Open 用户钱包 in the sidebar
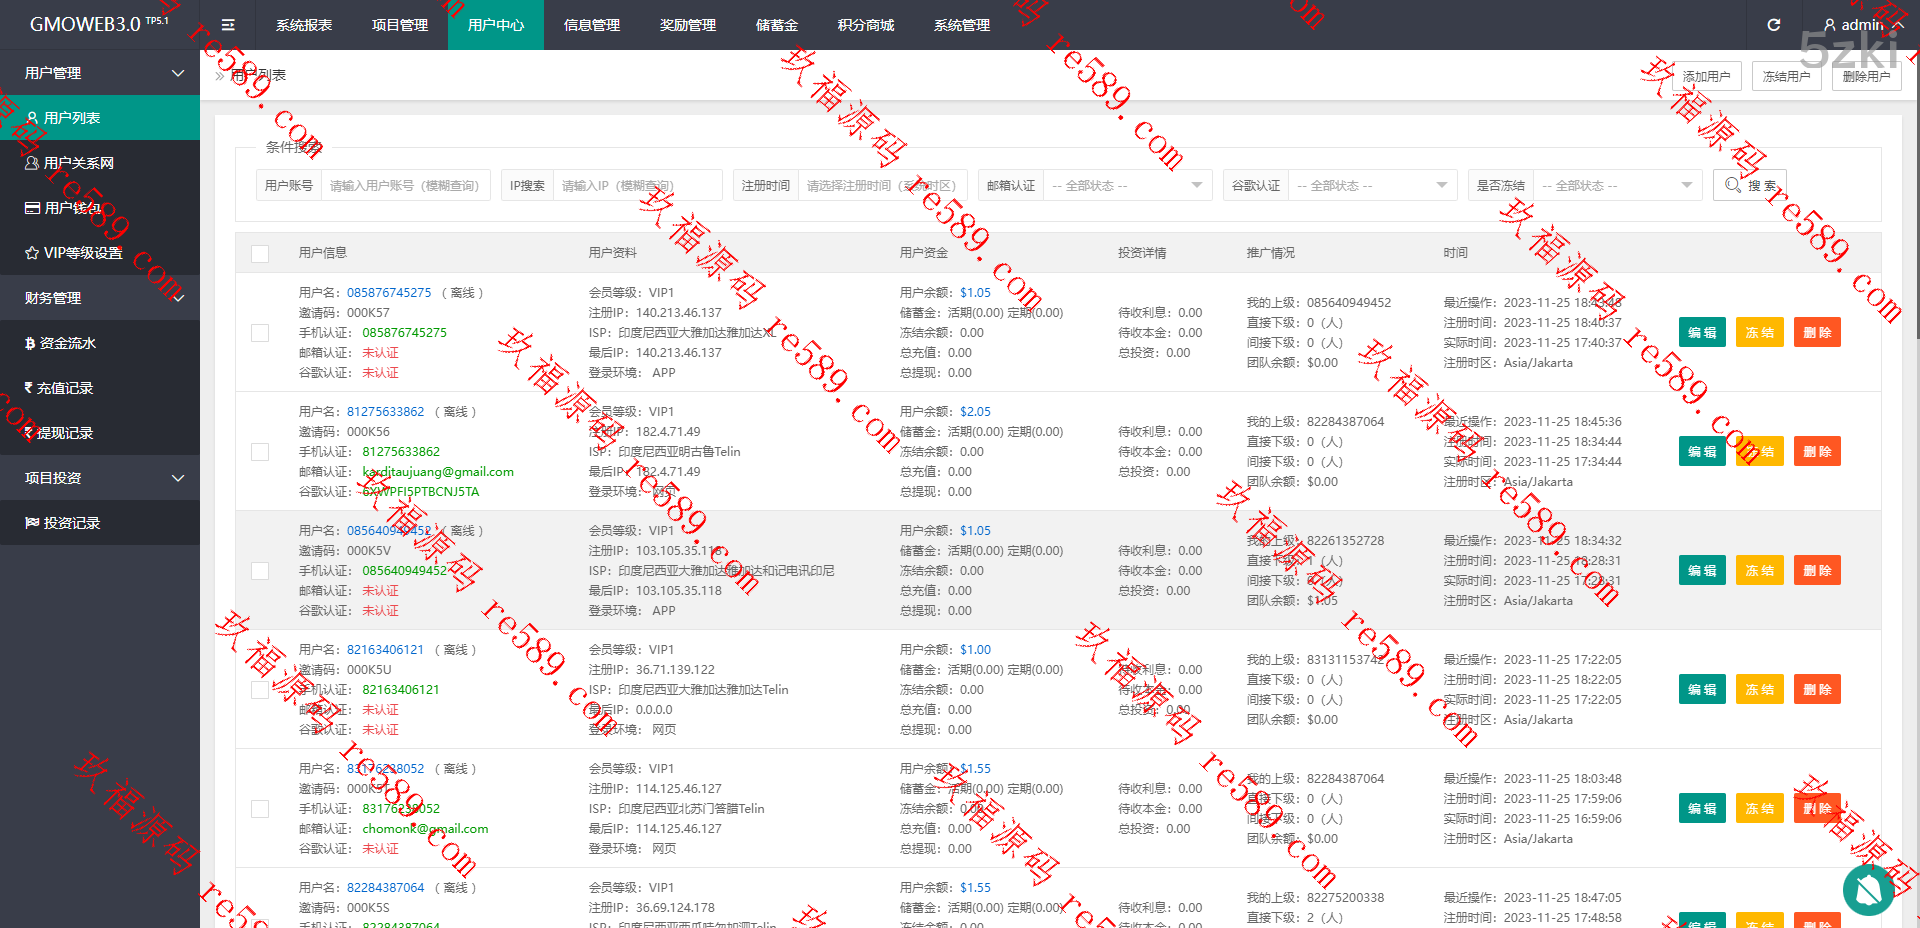The width and height of the screenshot is (1920, 928). (x=72, y=208)
